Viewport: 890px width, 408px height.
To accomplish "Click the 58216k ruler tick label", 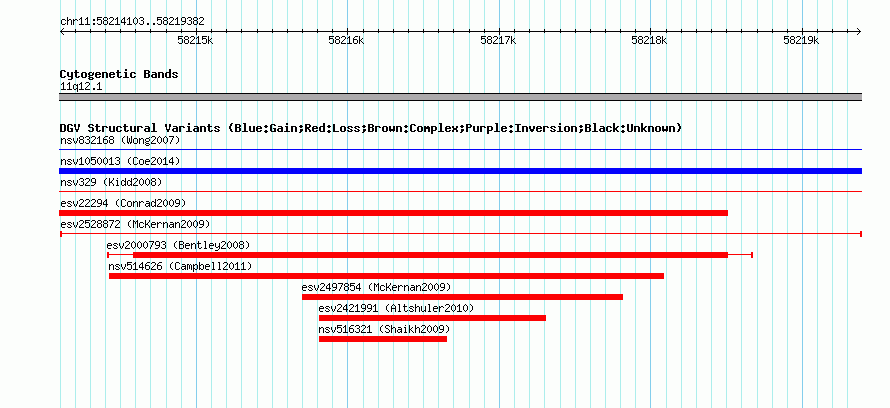I will tap(347, 40).
